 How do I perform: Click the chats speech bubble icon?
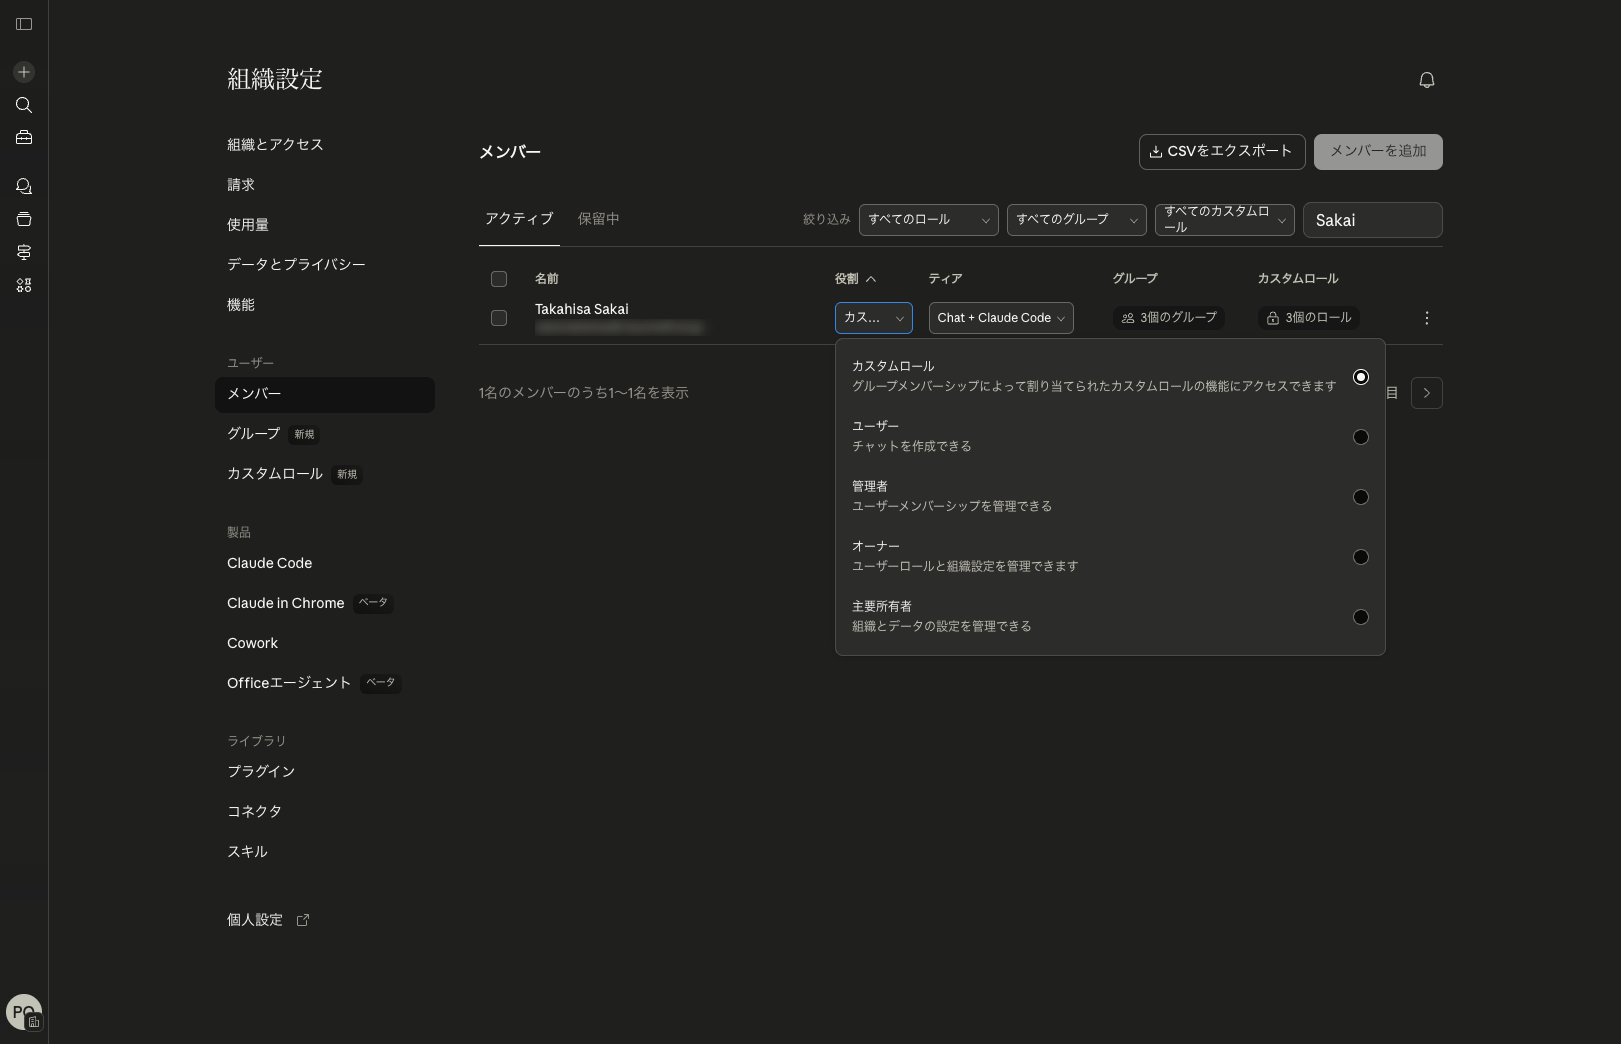(24, 187)
